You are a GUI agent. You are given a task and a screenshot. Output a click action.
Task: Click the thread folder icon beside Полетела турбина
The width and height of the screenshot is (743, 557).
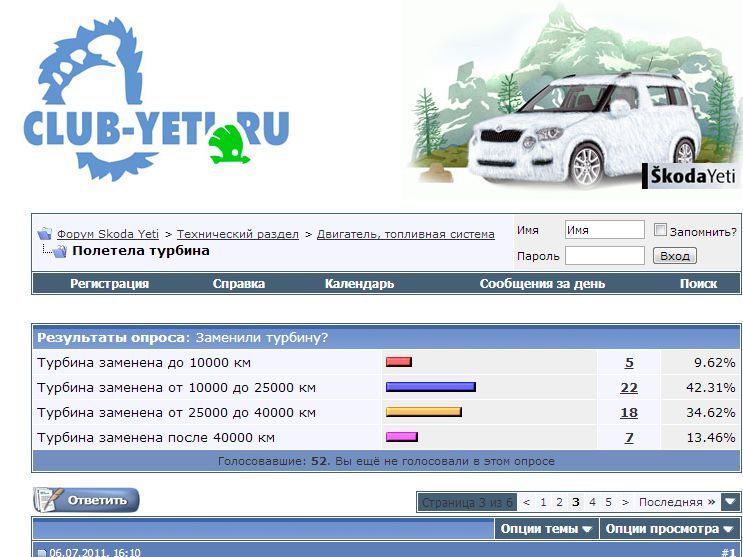[59, 251]
